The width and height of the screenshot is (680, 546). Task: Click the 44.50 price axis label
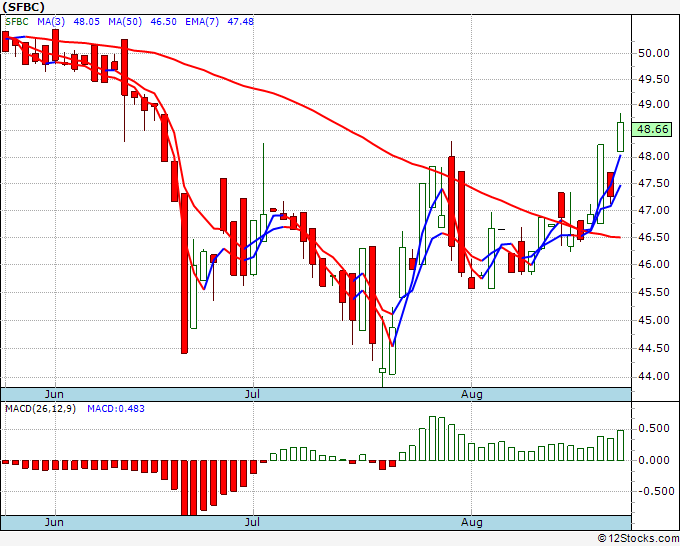point(654,348)
